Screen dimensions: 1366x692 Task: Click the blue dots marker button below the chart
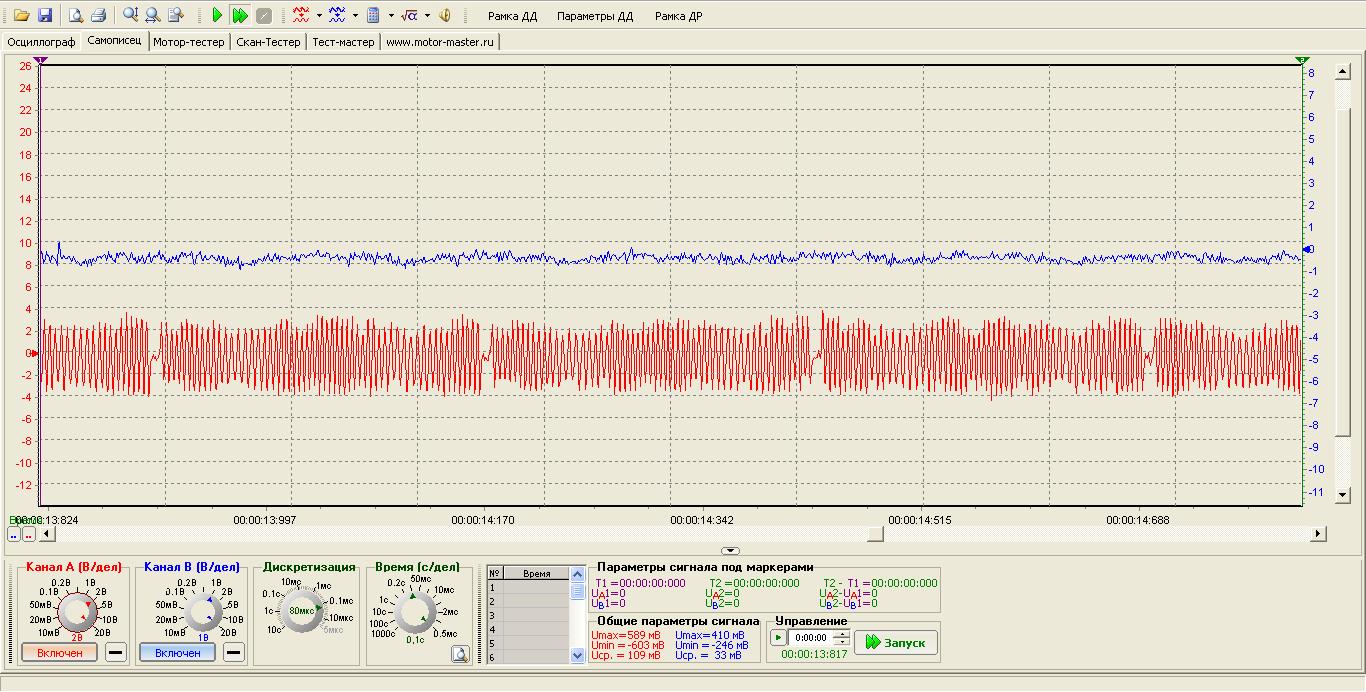14,535
